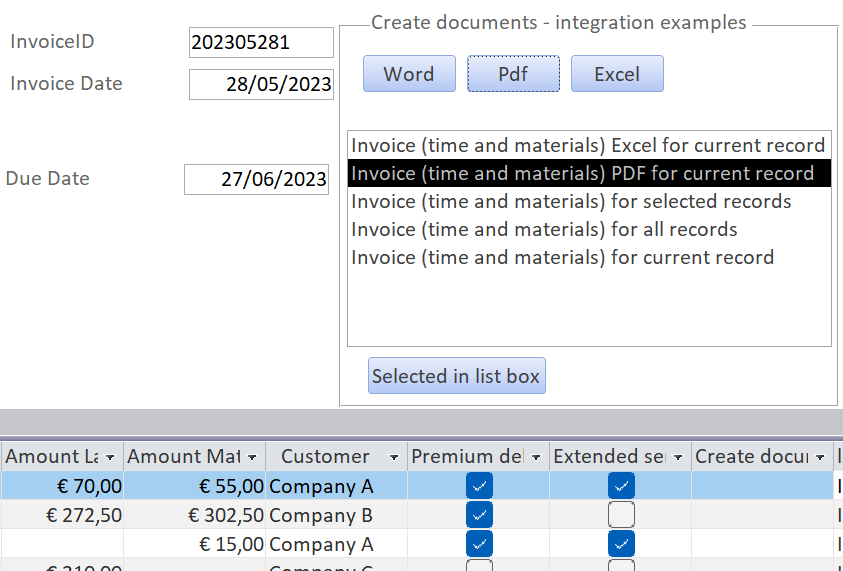Focus the InvoiceID field 202305281

coord(261,42)
